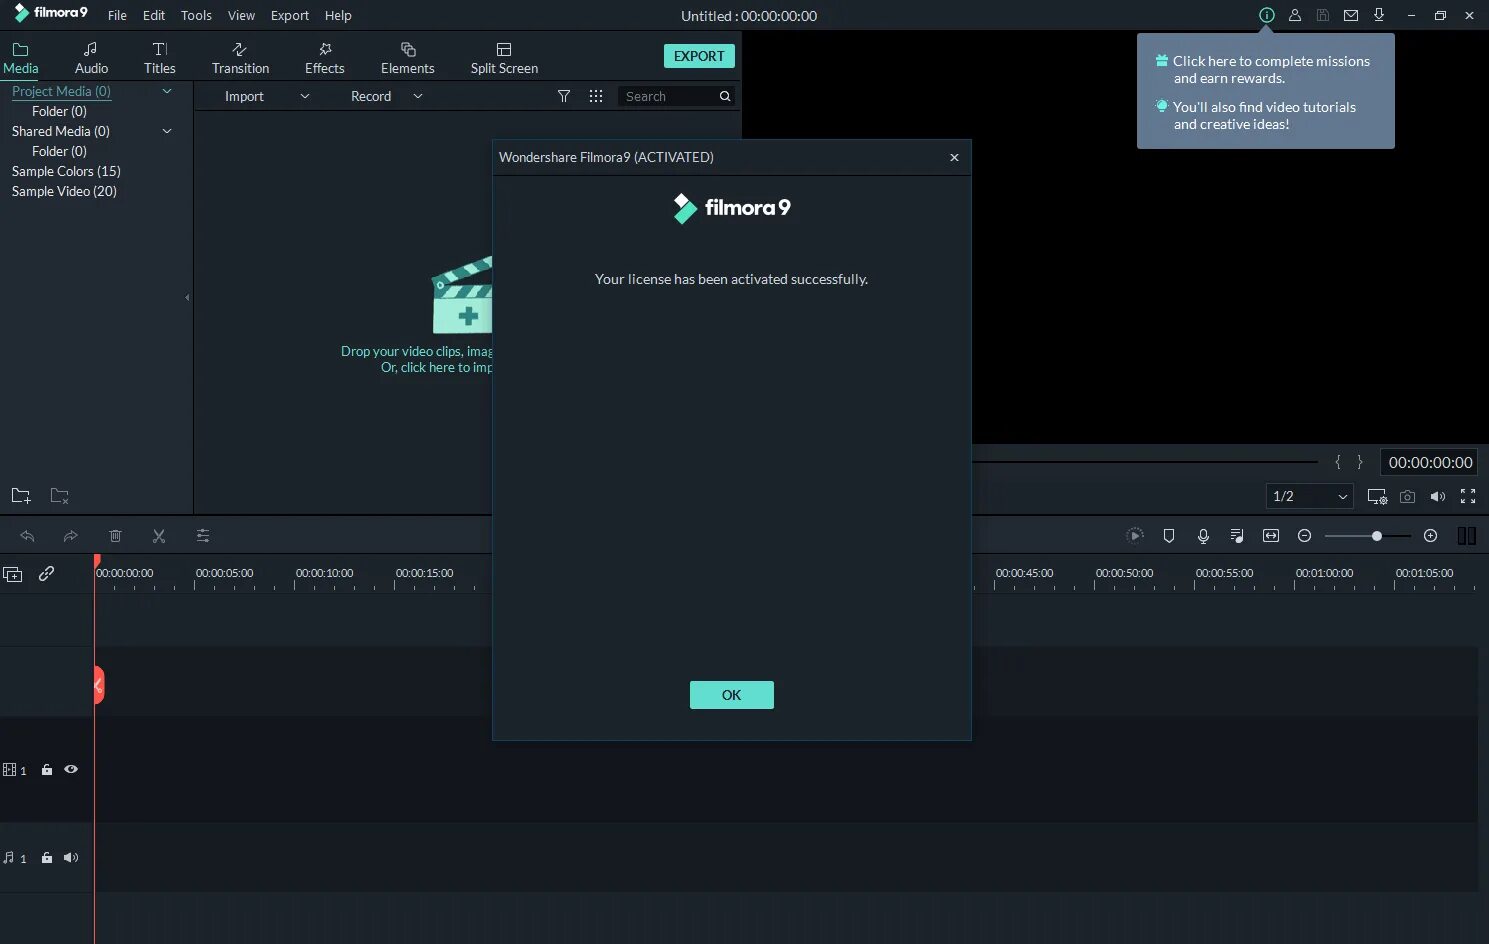Click the search magnifier icon
This screenshot has height=944, width=1489.
(x=725, y=96)
